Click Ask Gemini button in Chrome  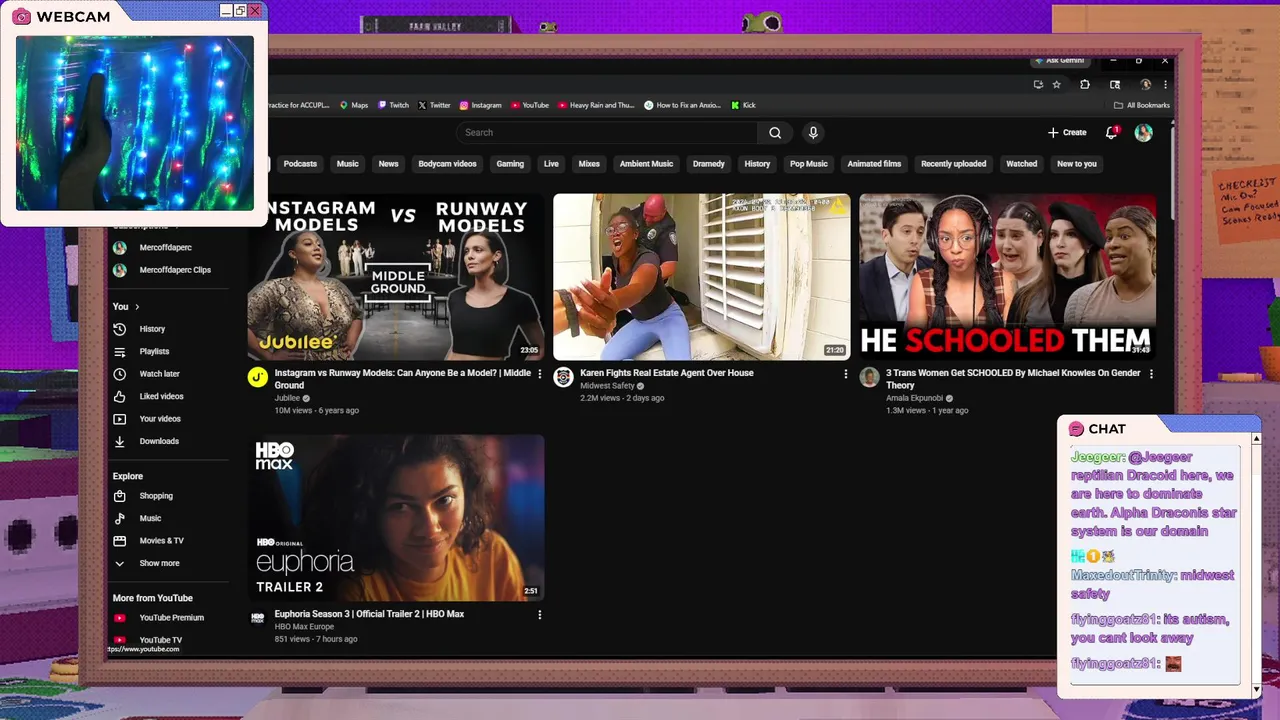click(x=1060, y=61)
